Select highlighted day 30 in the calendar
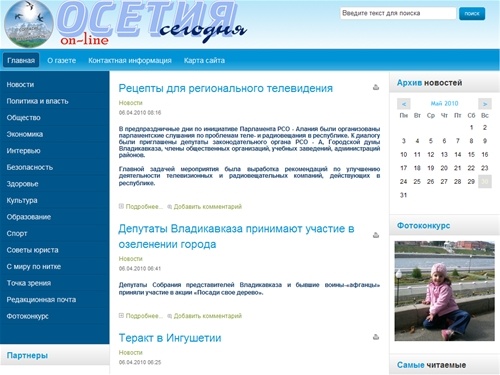The width and height of the screenshot is (500, 375). (485, 181)
